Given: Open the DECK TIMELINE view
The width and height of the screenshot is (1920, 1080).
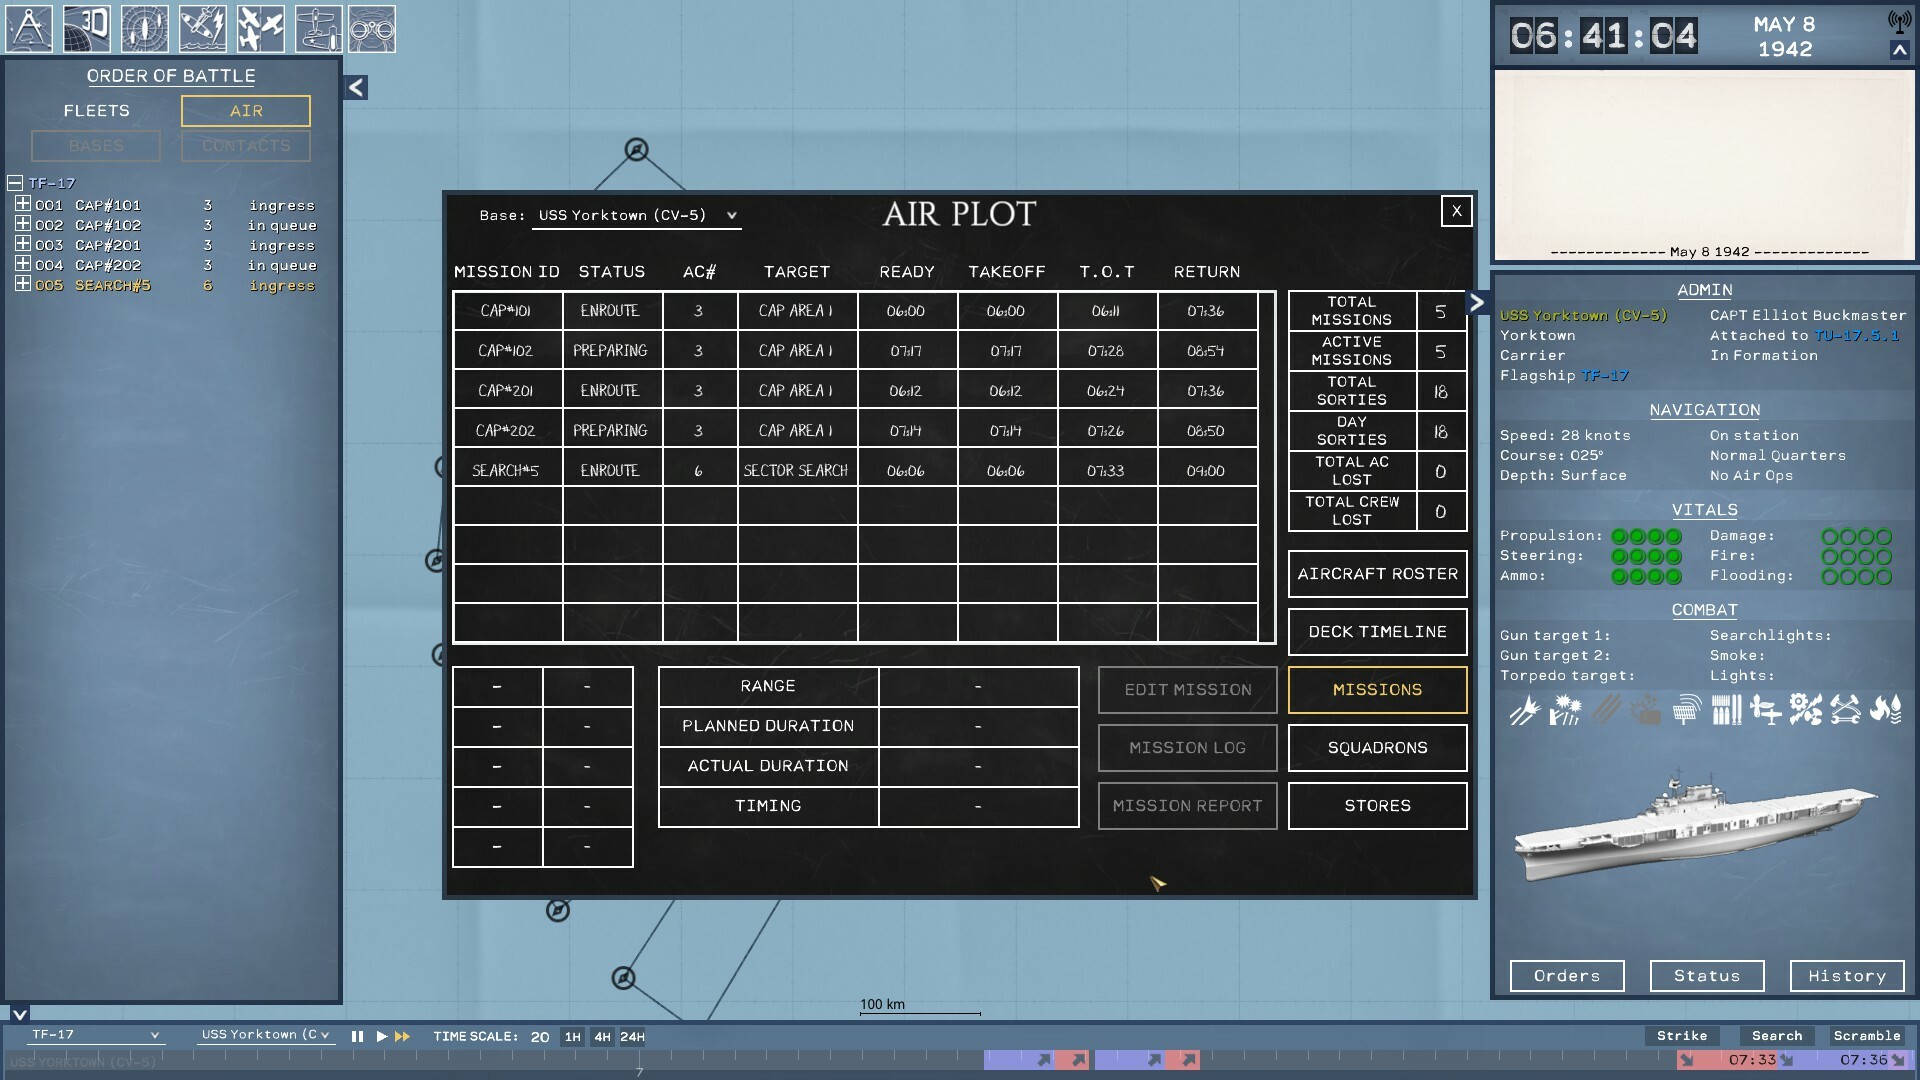Looking at the screenshot, I should (1377, 631).
